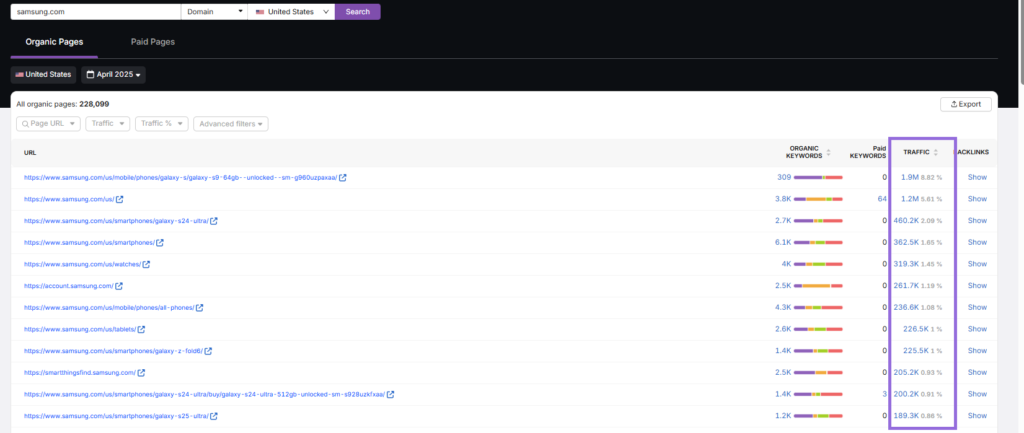The width and height of the screenshot is (1024, 433).
Task: Sort by Traffic column arrows
Action: point(936,152)
